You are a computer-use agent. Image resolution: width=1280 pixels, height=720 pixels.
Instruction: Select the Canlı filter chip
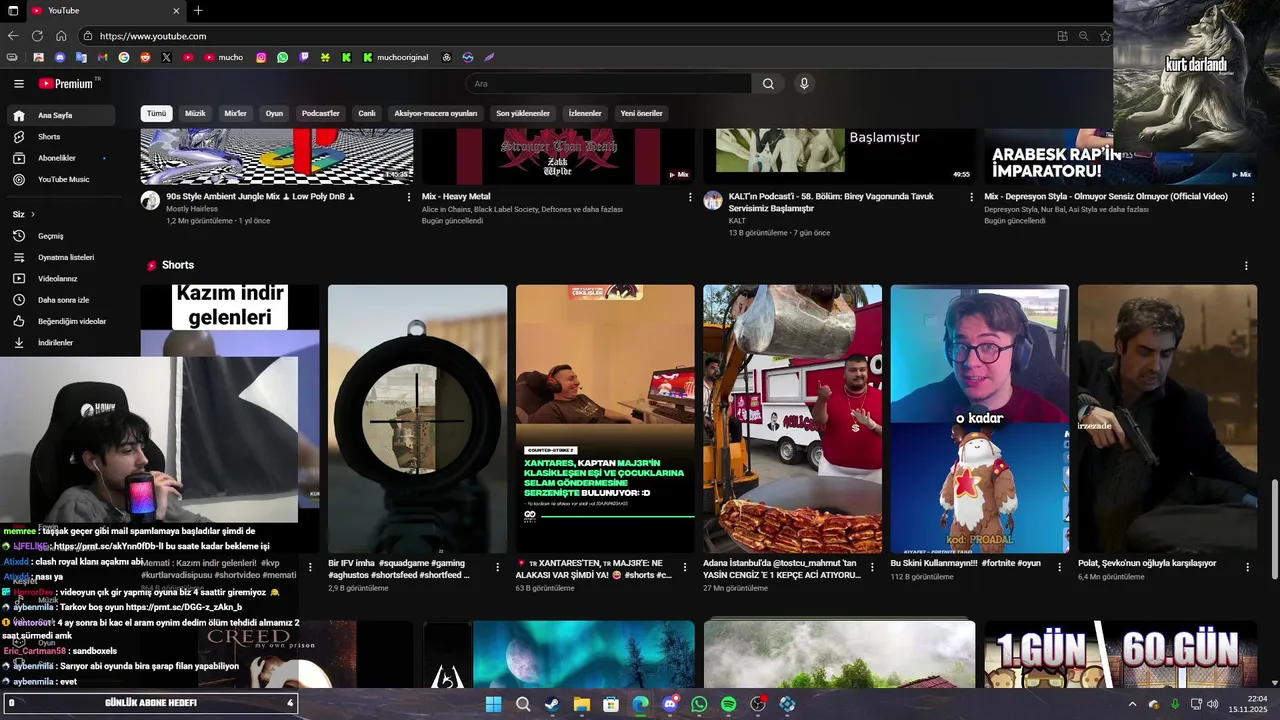[367, 114]
